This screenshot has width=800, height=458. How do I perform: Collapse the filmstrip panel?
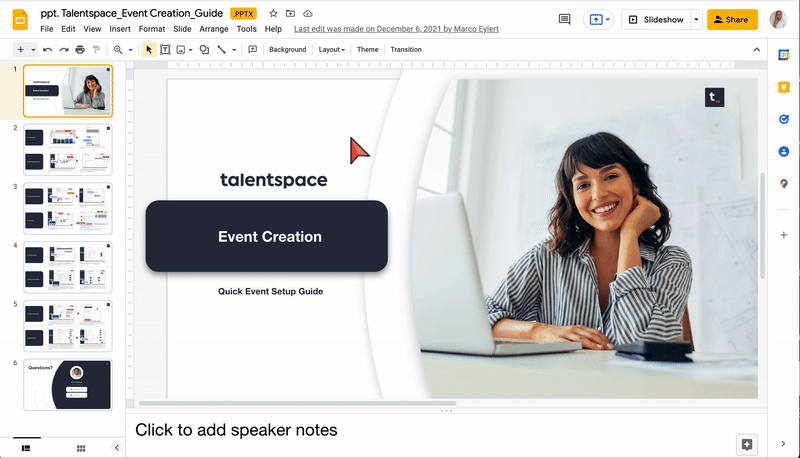(x=117, y=448)
